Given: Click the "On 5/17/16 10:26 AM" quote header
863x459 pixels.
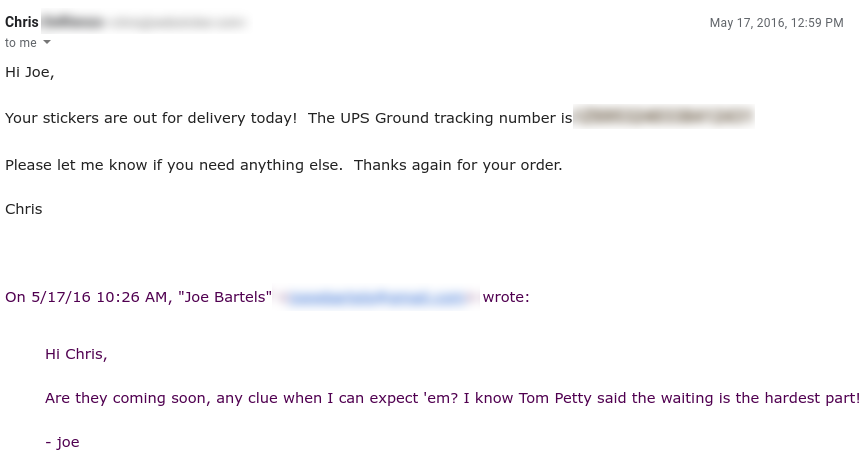Looking at the screenshot, I should point(88,297).
